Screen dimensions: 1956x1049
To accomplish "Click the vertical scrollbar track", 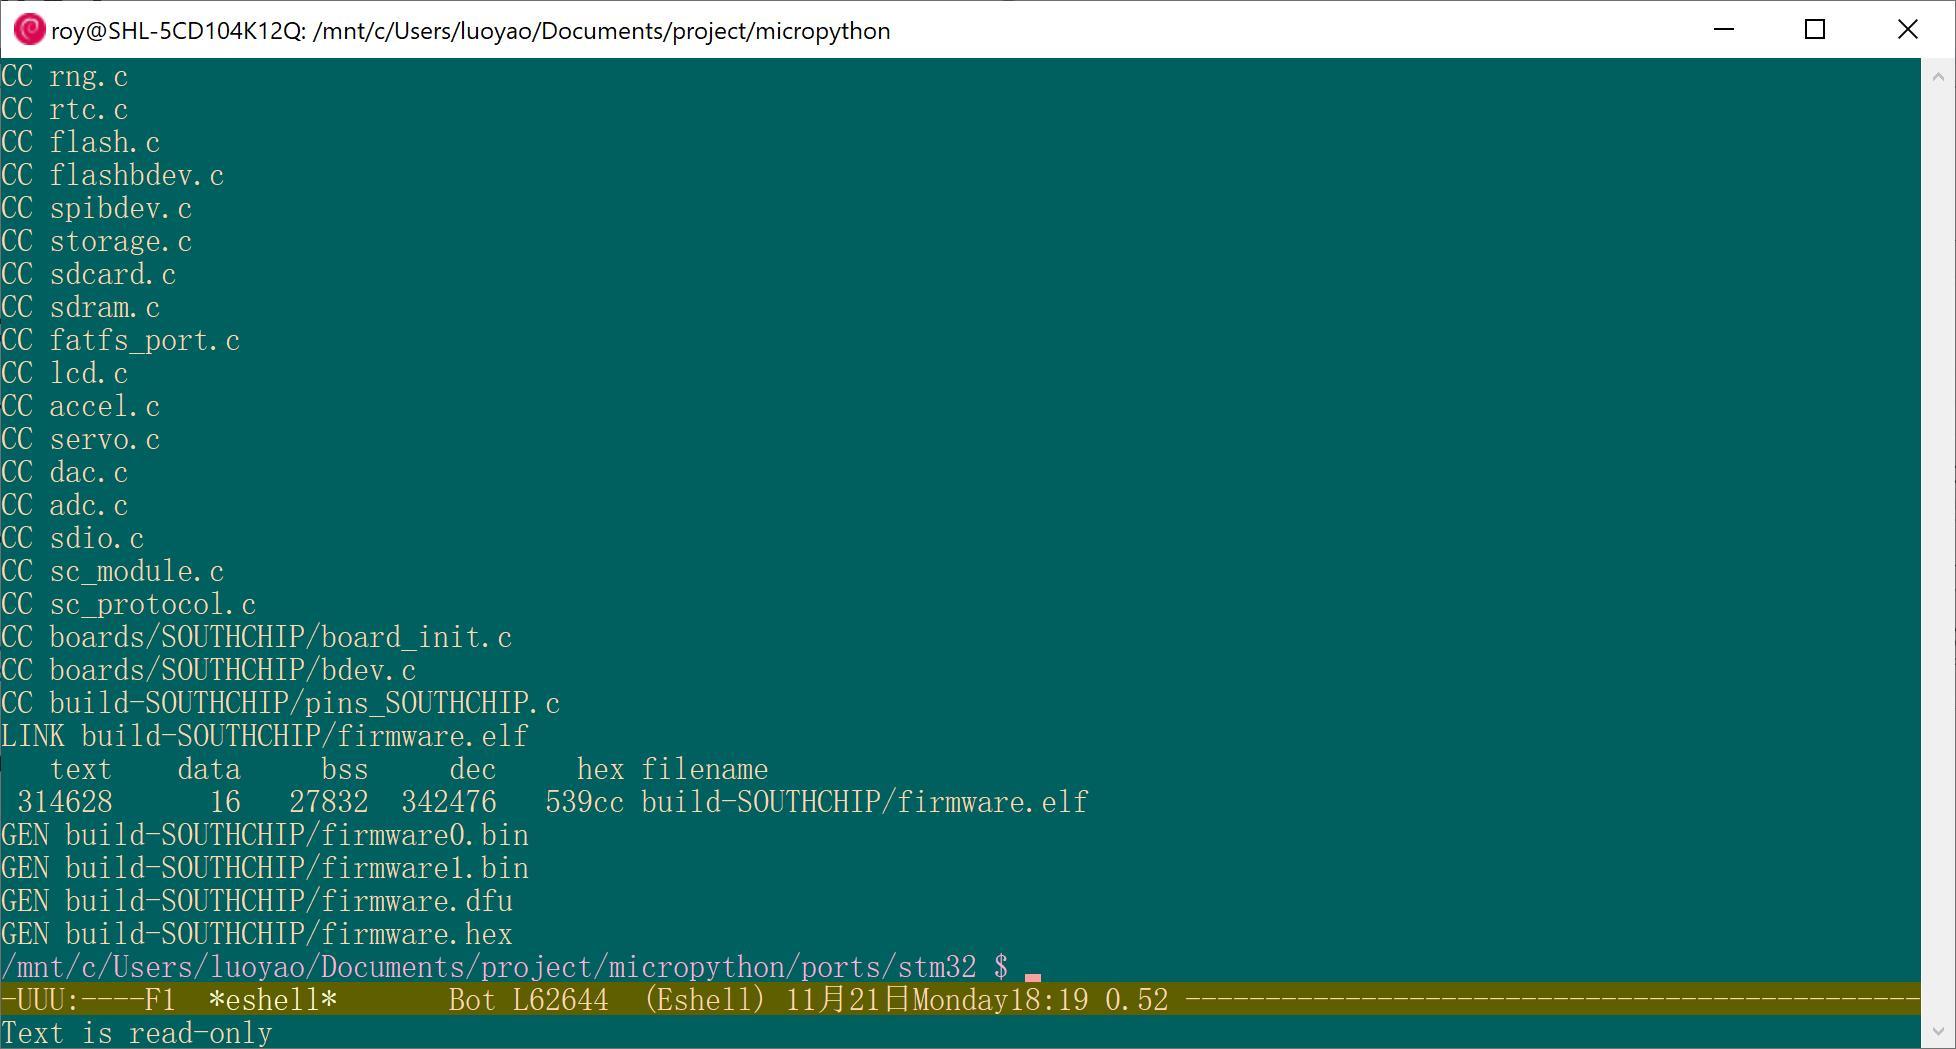I will (x=1937, y=500).
